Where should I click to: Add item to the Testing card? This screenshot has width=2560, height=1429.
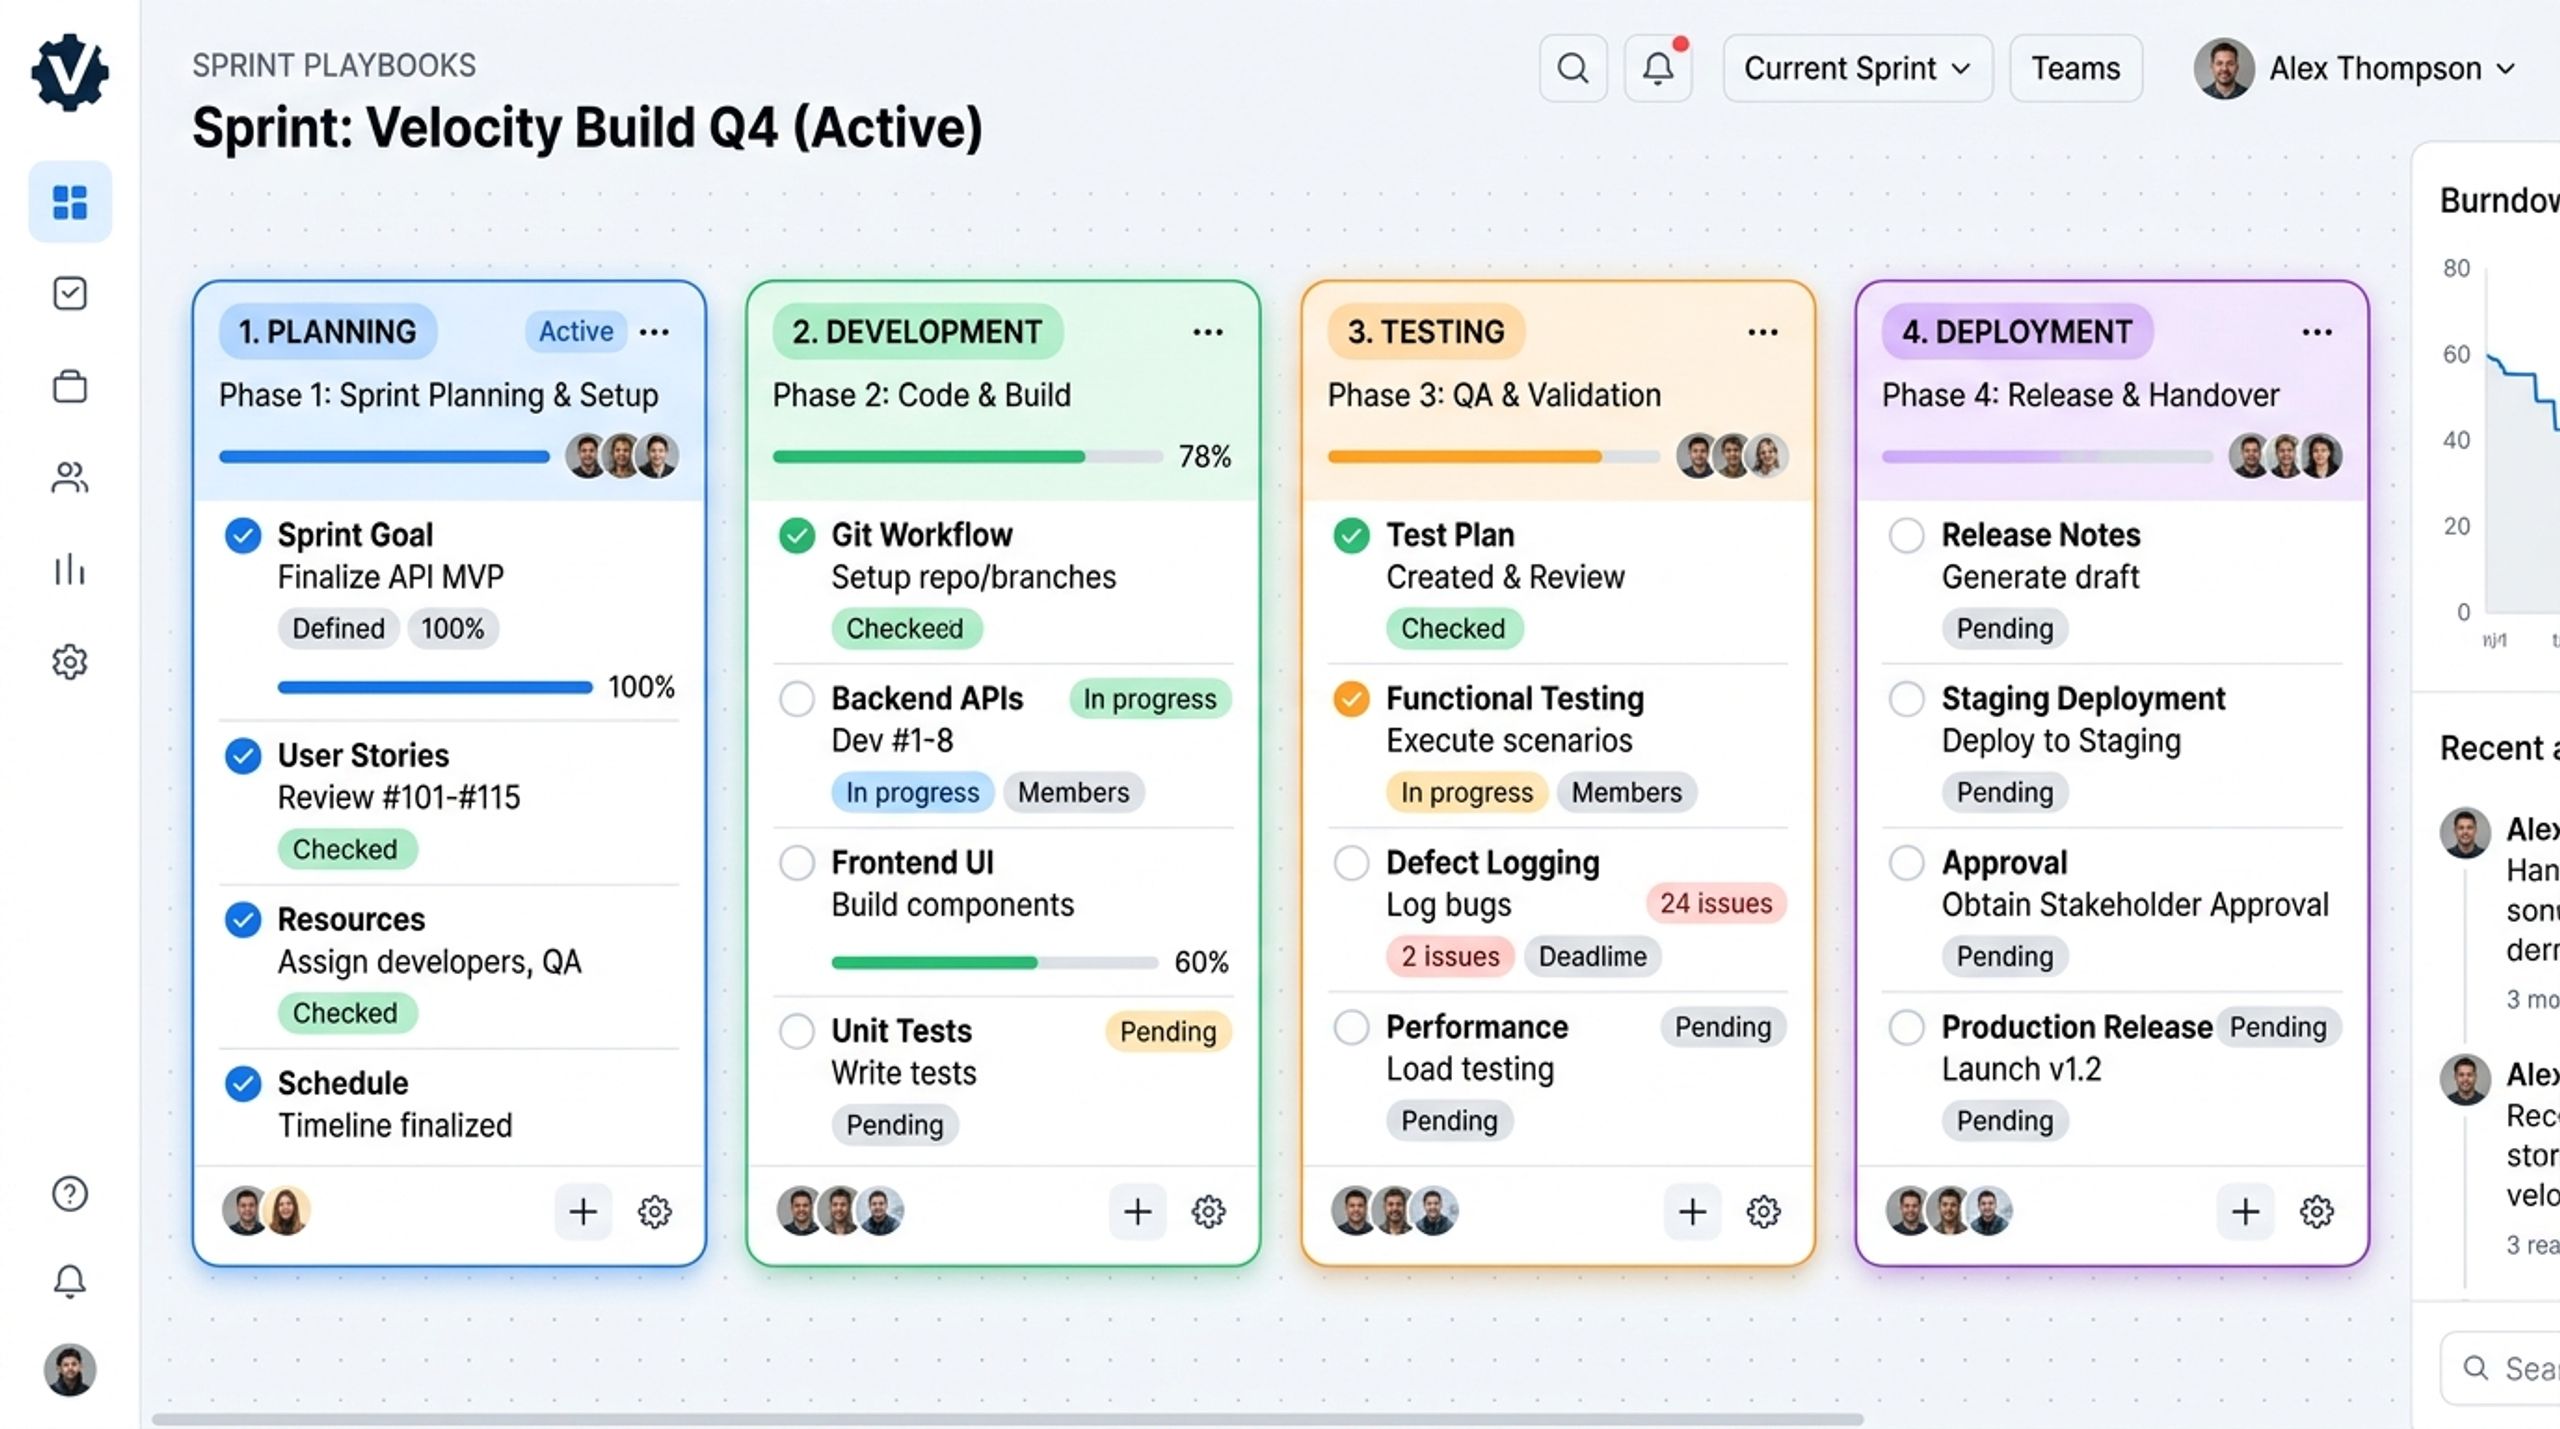pyautogui.click(x=1692, y=1212)
